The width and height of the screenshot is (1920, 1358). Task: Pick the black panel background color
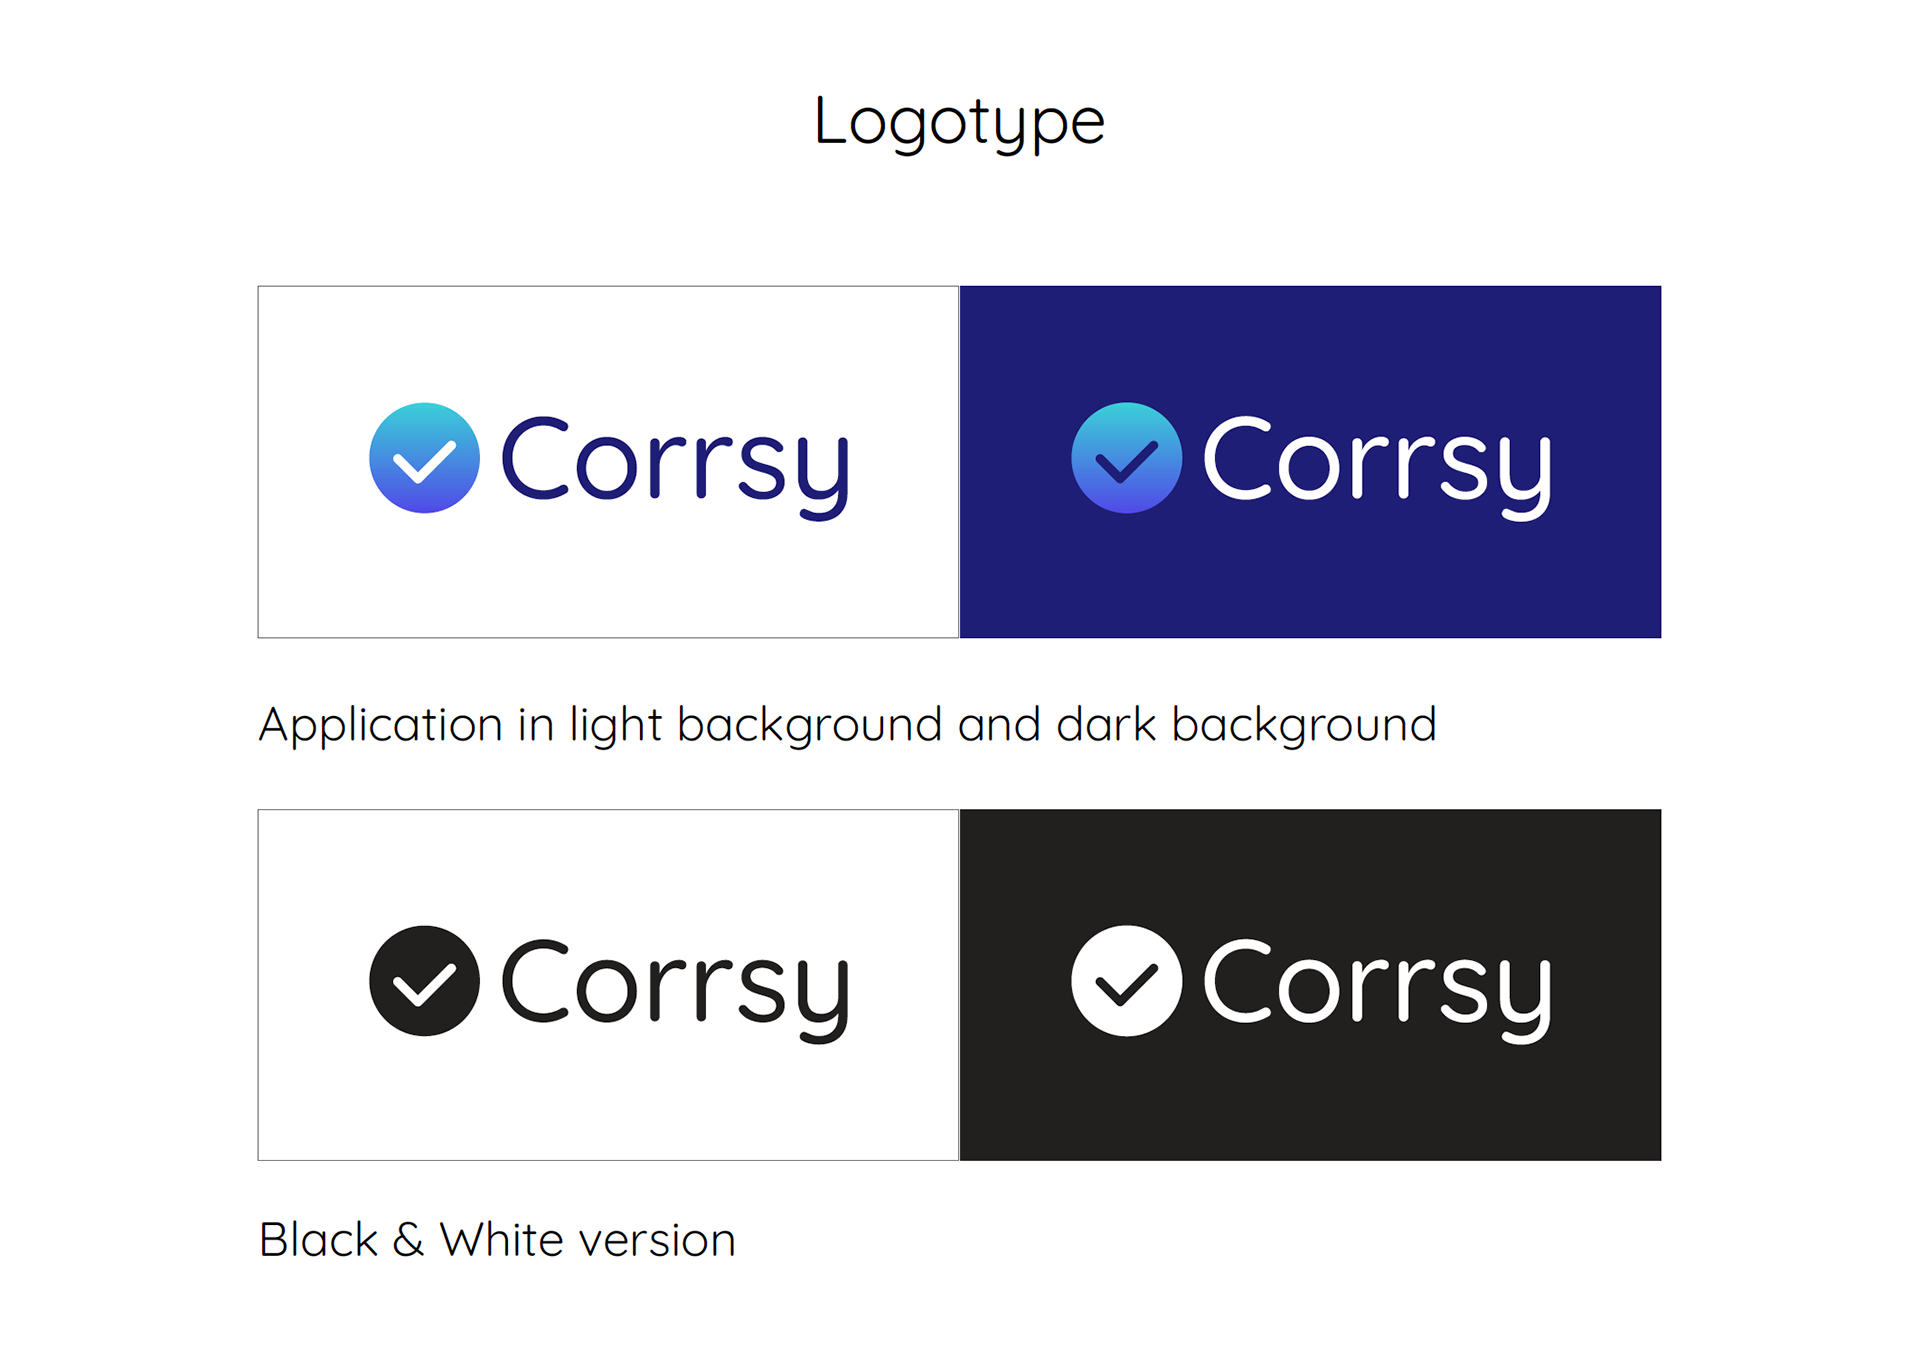coord(1310,1100)
